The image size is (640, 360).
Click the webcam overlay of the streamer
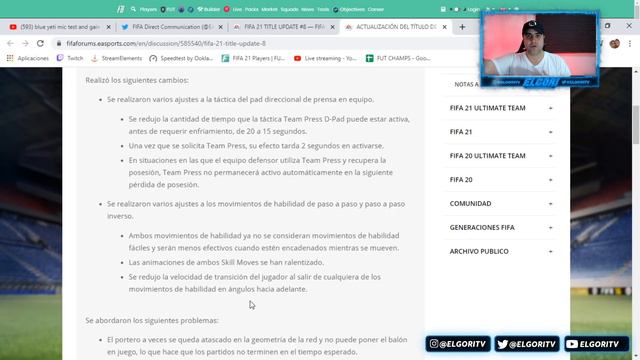point(540,49)
